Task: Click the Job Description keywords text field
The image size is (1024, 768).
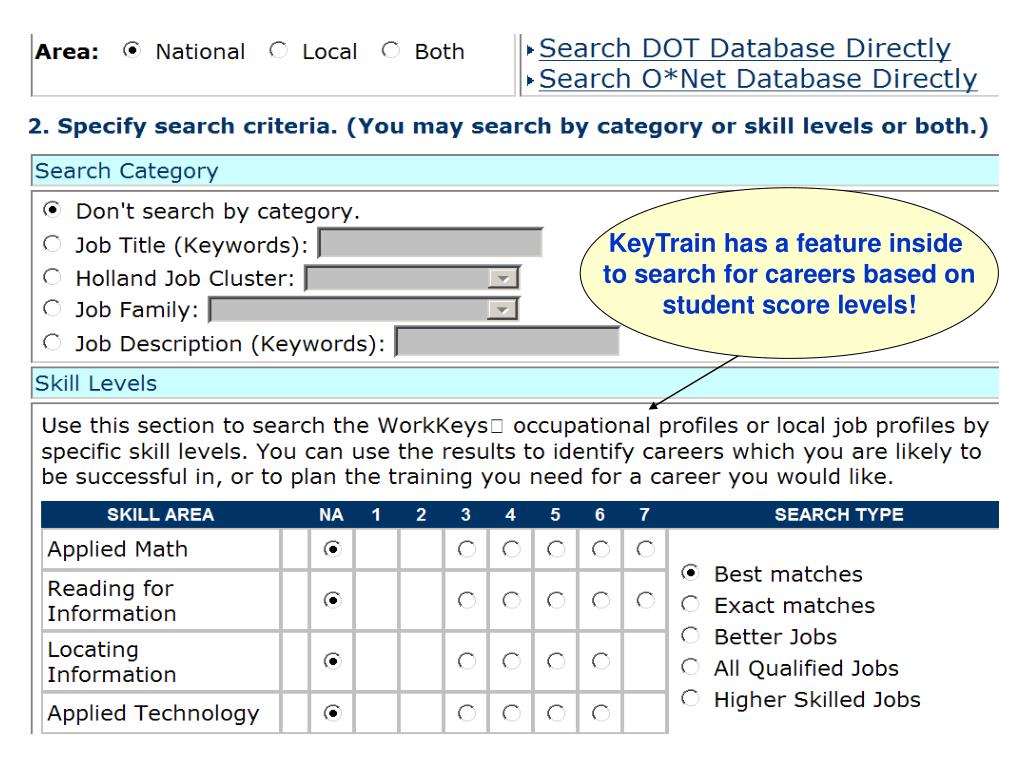Action: click(x=507, y=342)
